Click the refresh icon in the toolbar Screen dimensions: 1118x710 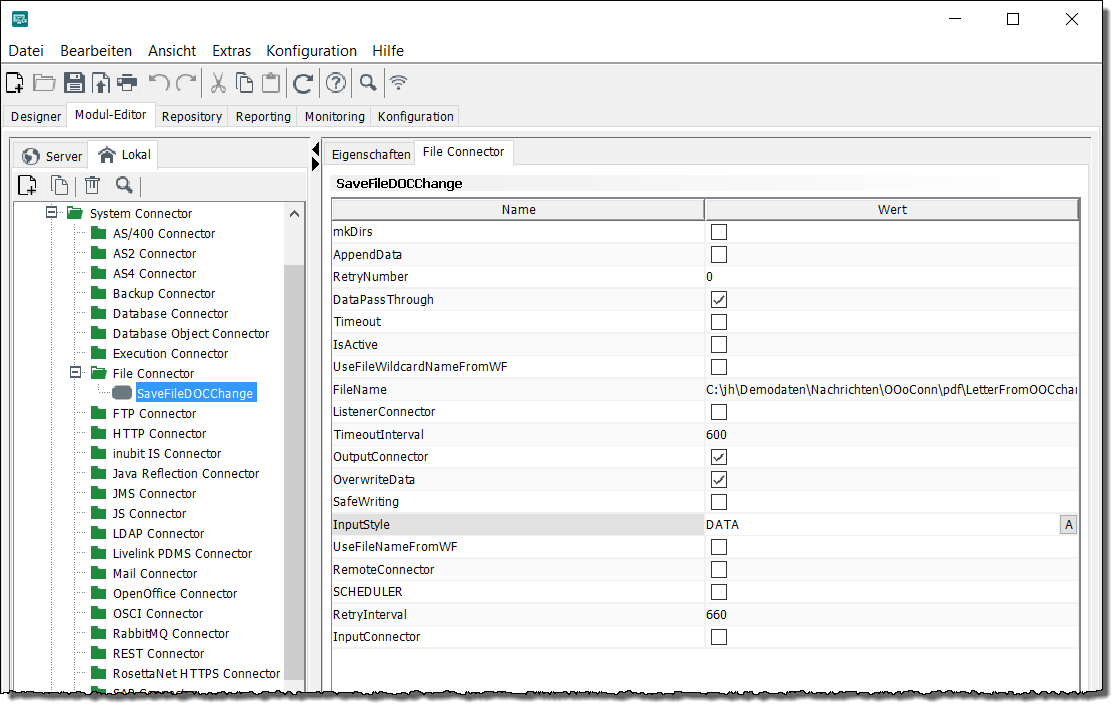pyautogui.click(x=303, y=83)
